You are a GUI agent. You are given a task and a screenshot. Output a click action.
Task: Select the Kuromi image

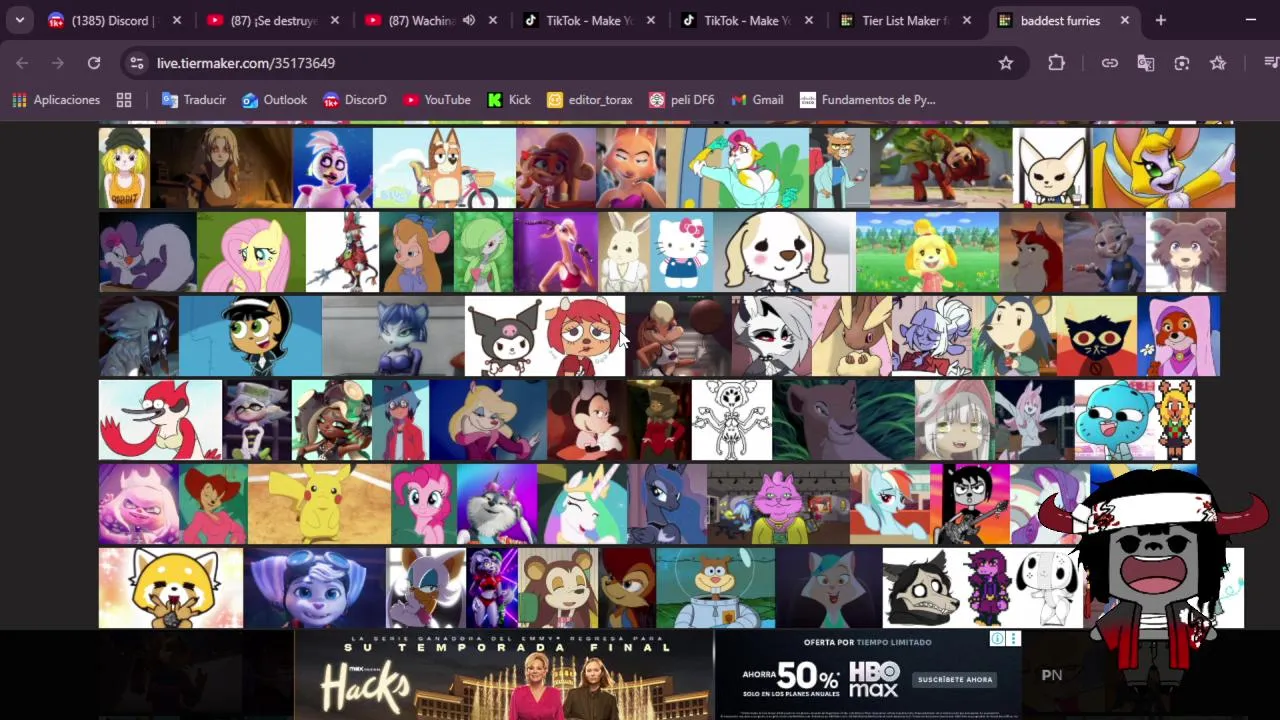pyautogui.click(x=505, y=336)
